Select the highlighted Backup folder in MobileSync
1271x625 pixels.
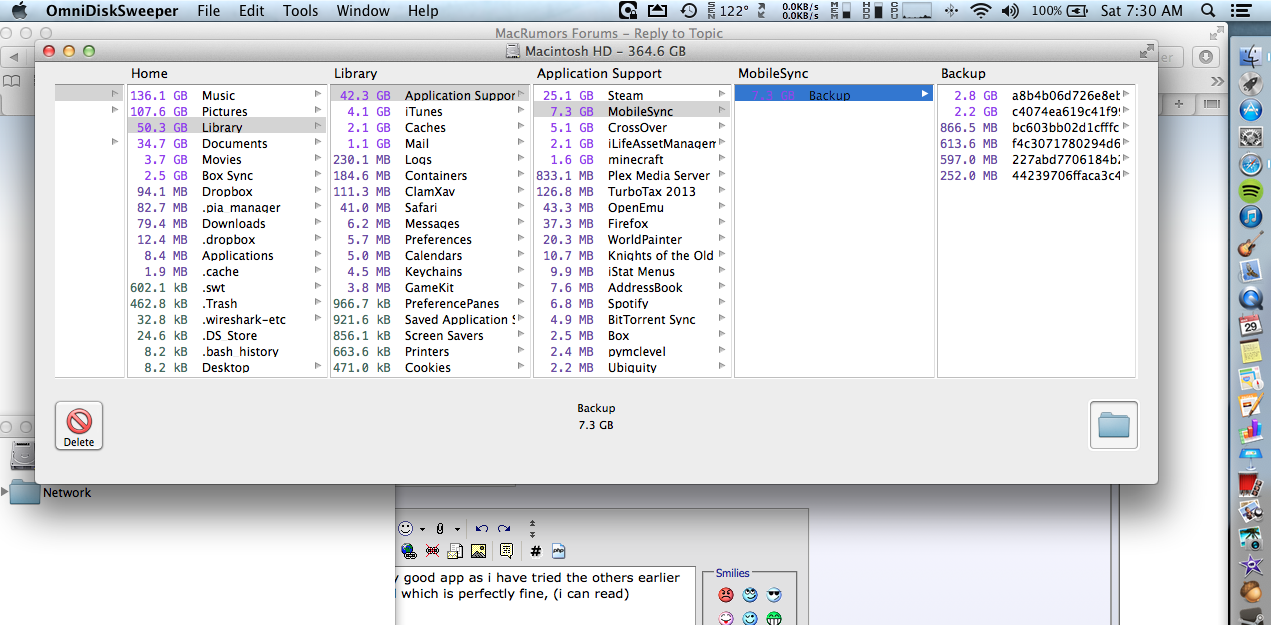pyautogui.click(x=834, y=95)
